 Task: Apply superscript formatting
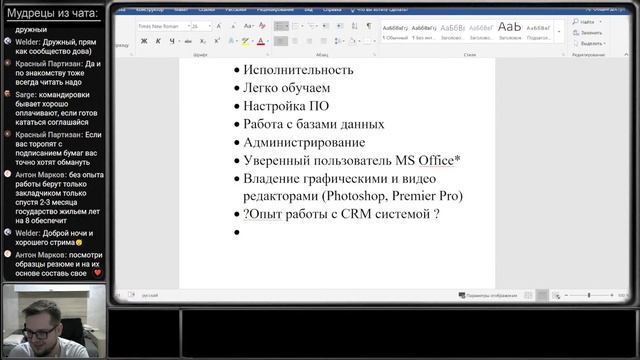[217, 41]
